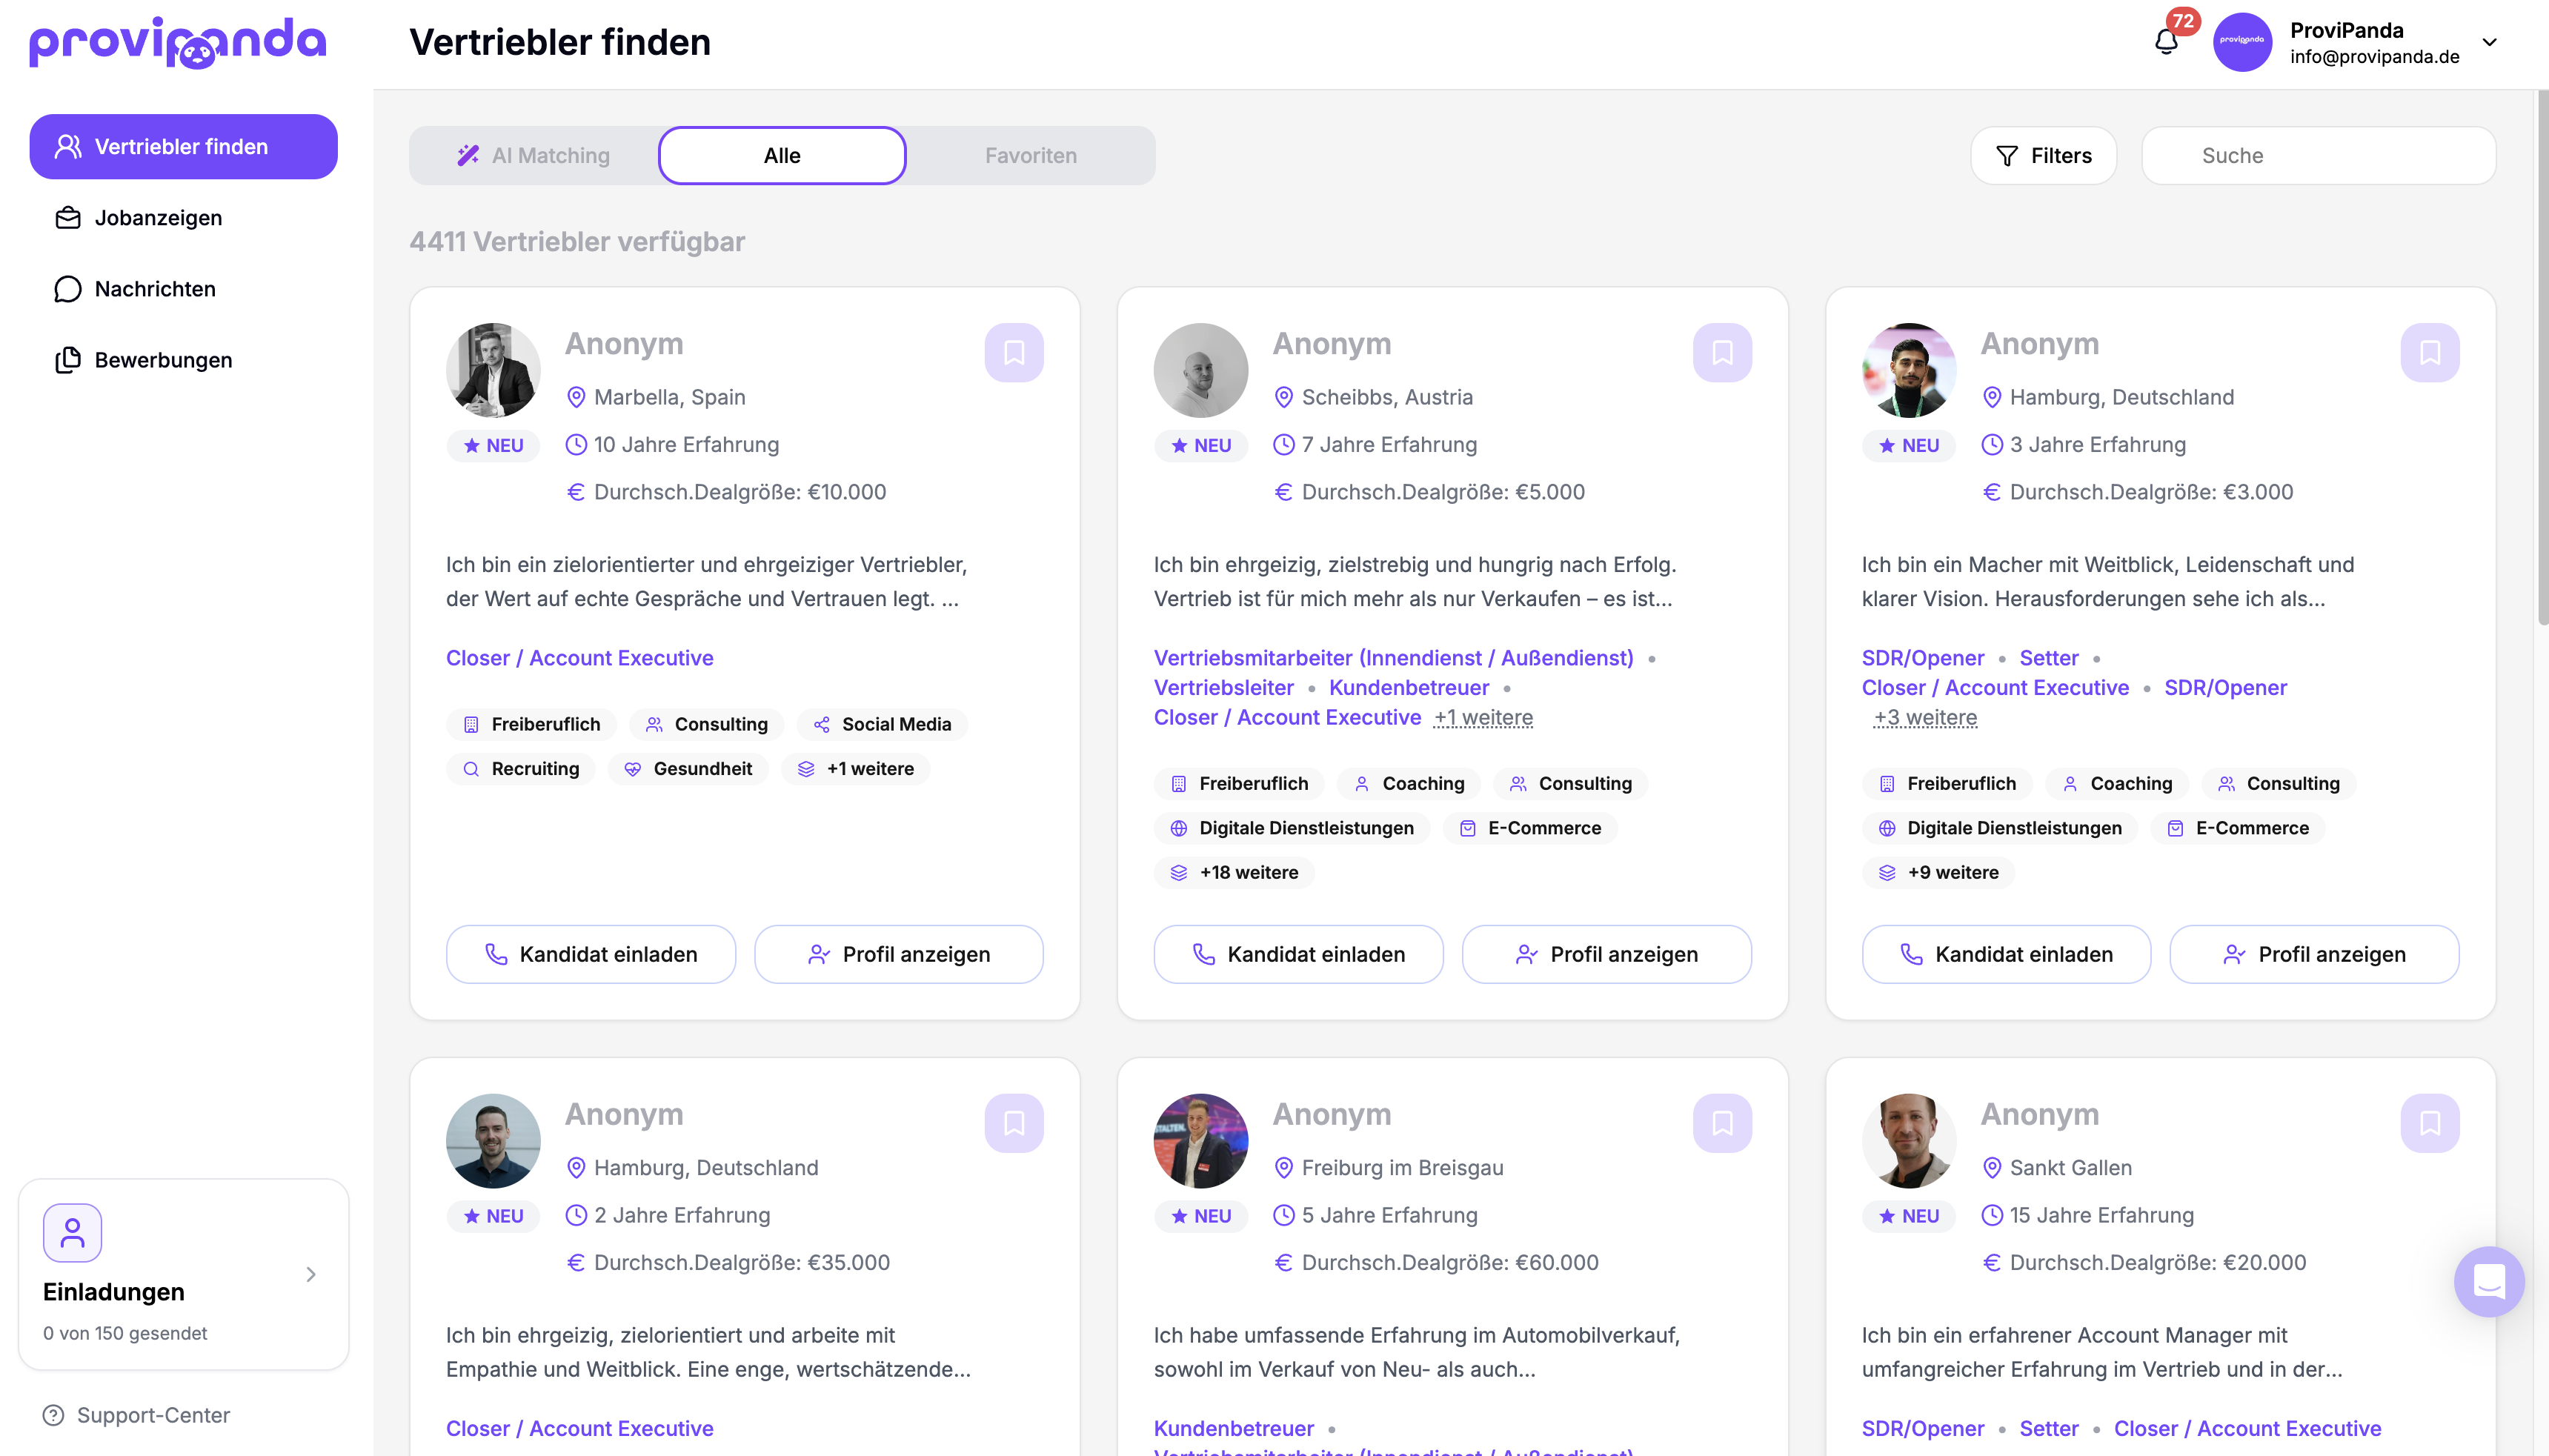2549x1456 pixels.
Task: Switch to the AI Matching tab
Action: (534, 155)
